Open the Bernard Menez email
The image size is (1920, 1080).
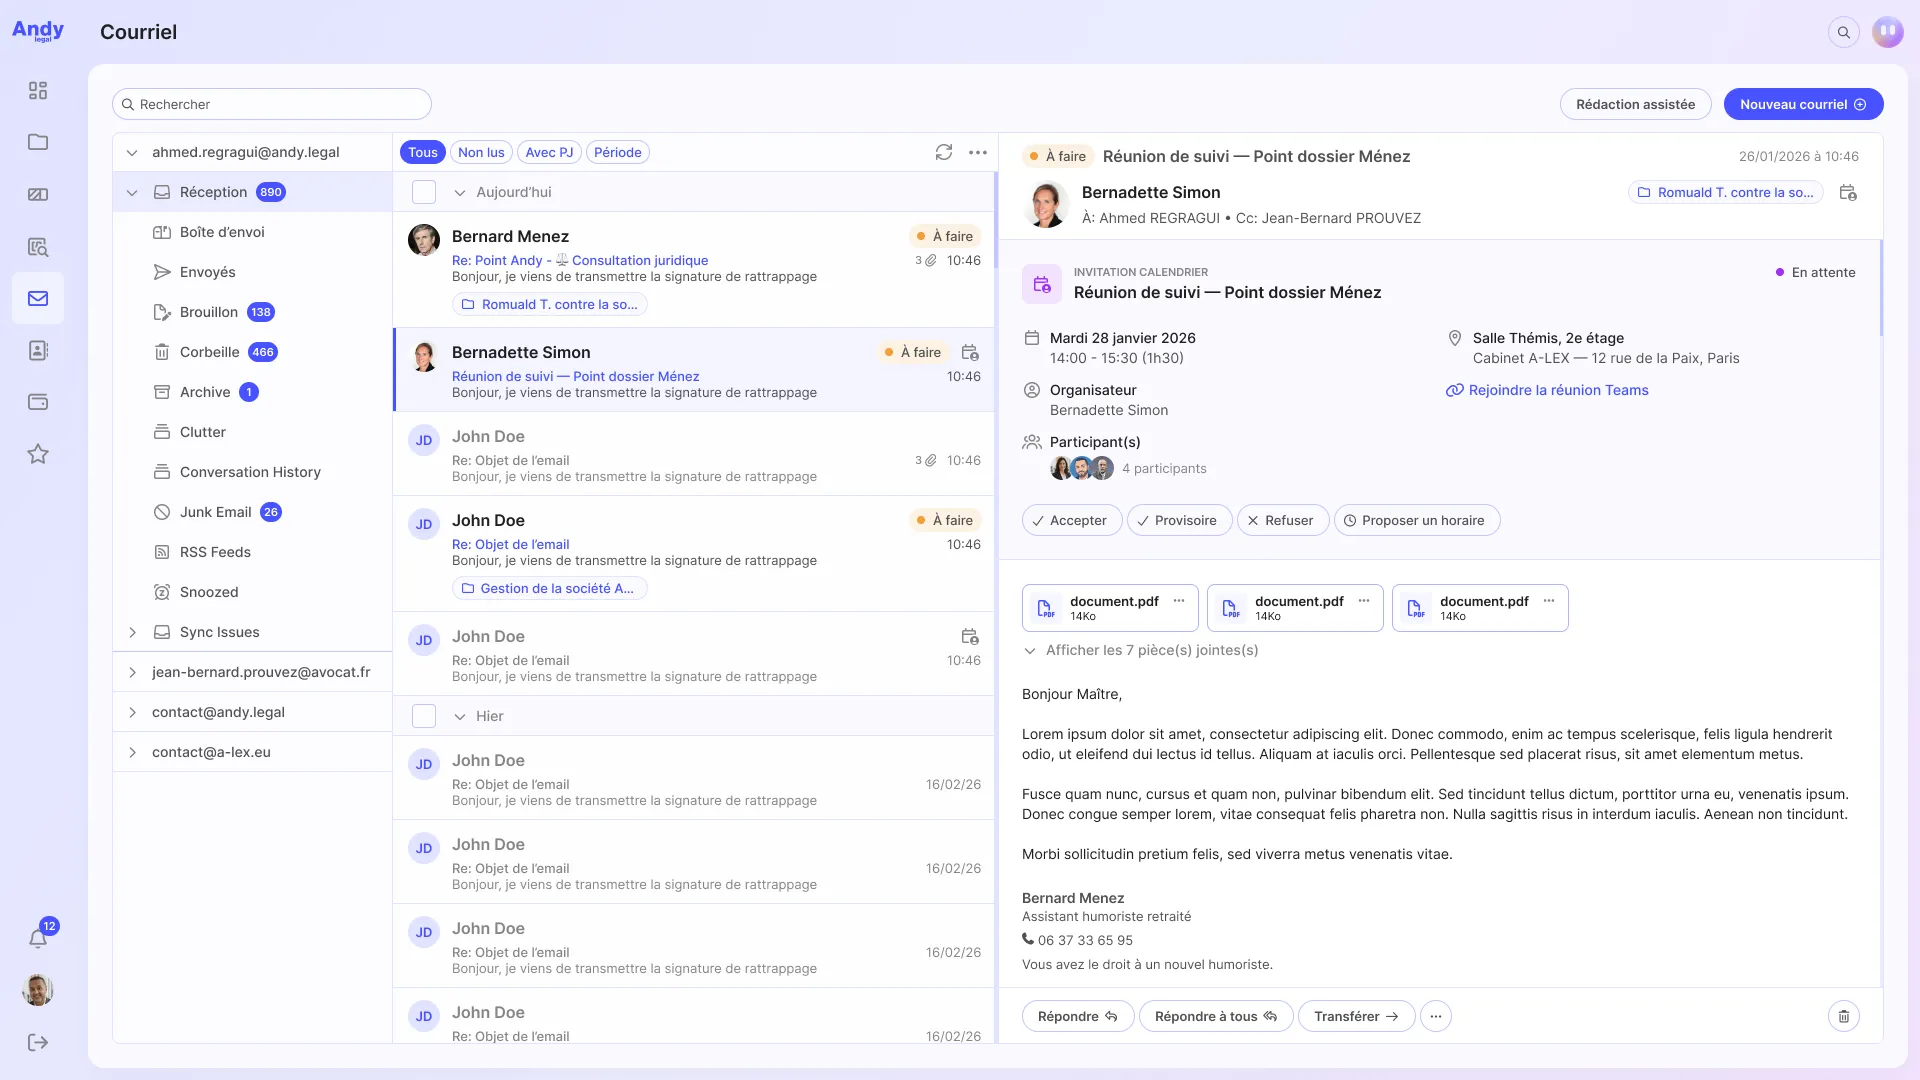694,270
